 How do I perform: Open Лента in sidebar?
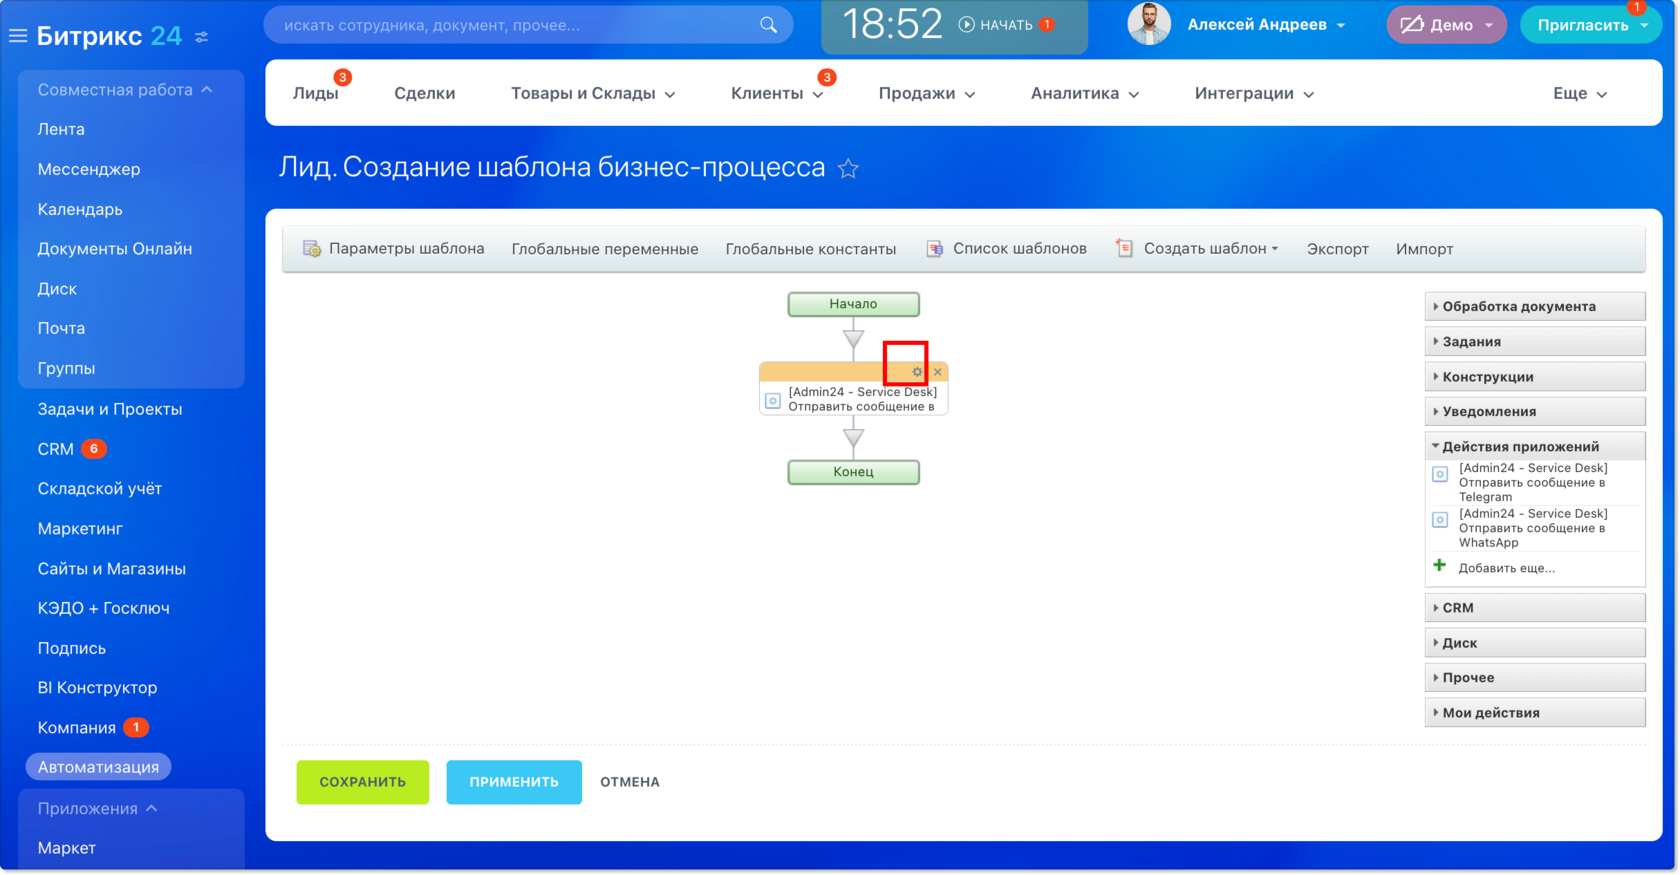(61, 129)
